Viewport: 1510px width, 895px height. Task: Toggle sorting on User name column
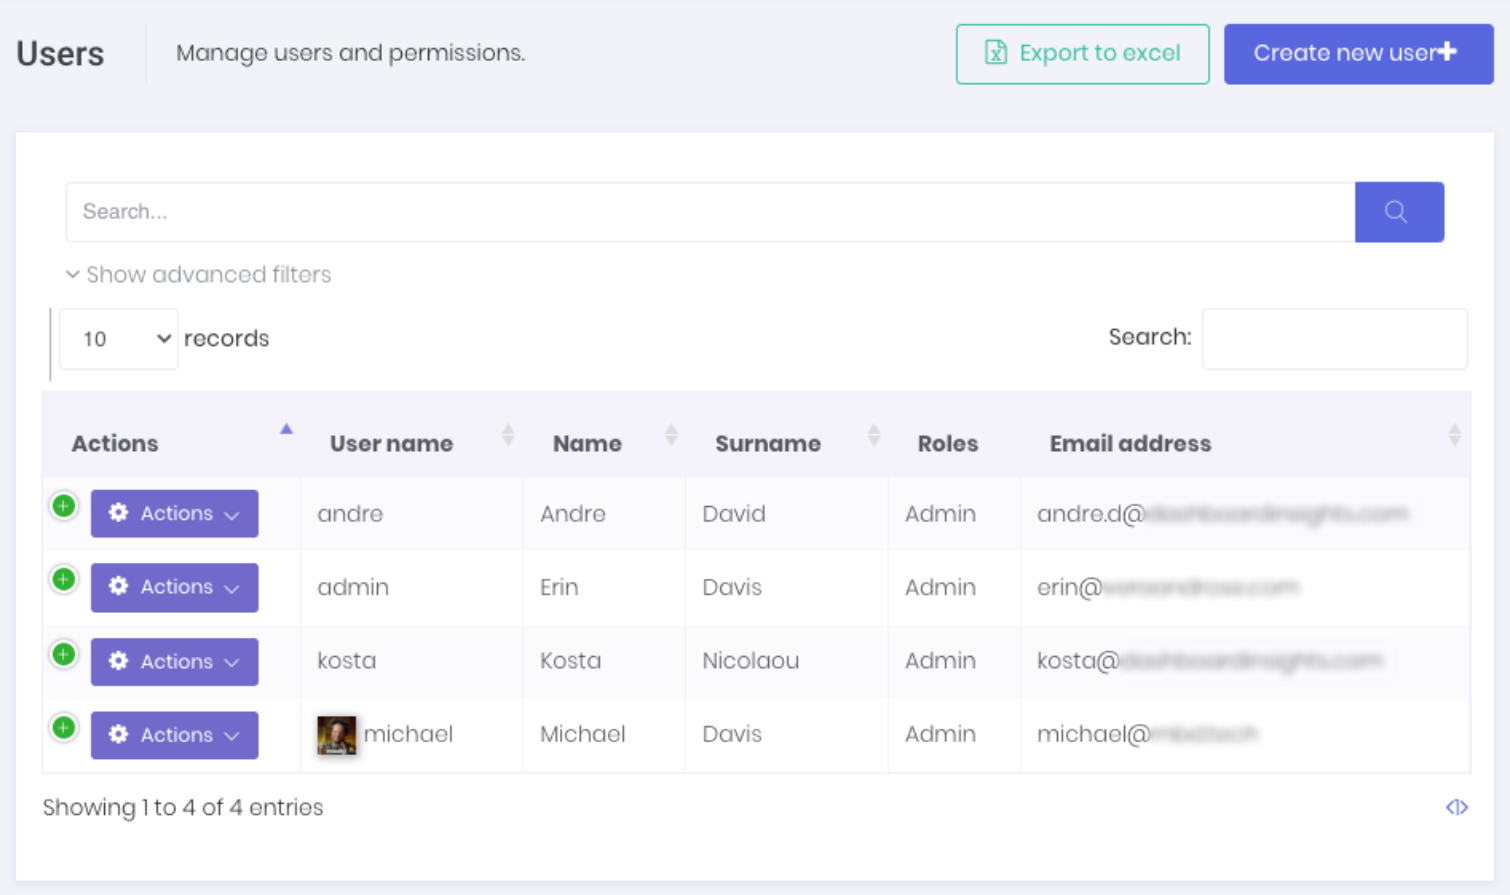tap(509, 434)
